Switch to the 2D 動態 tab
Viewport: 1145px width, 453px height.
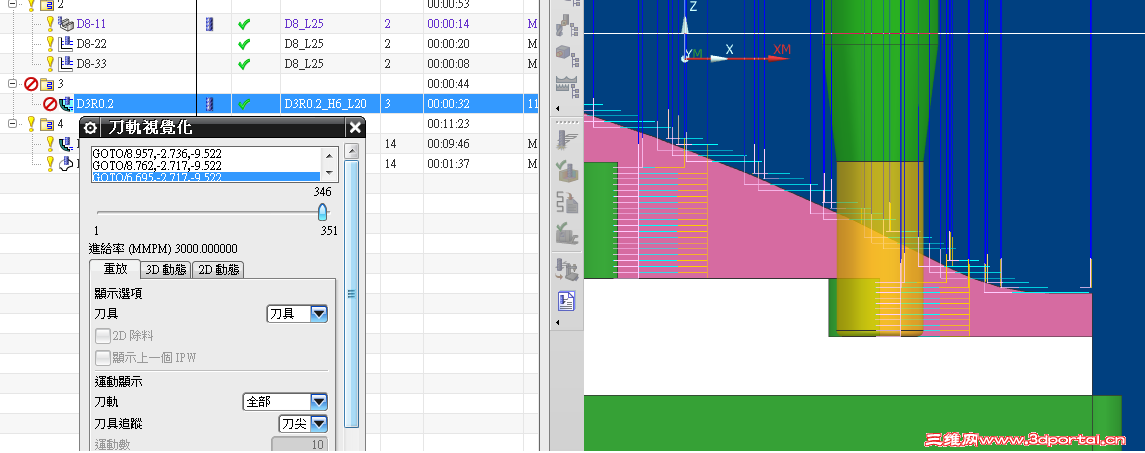pos(218,270)
